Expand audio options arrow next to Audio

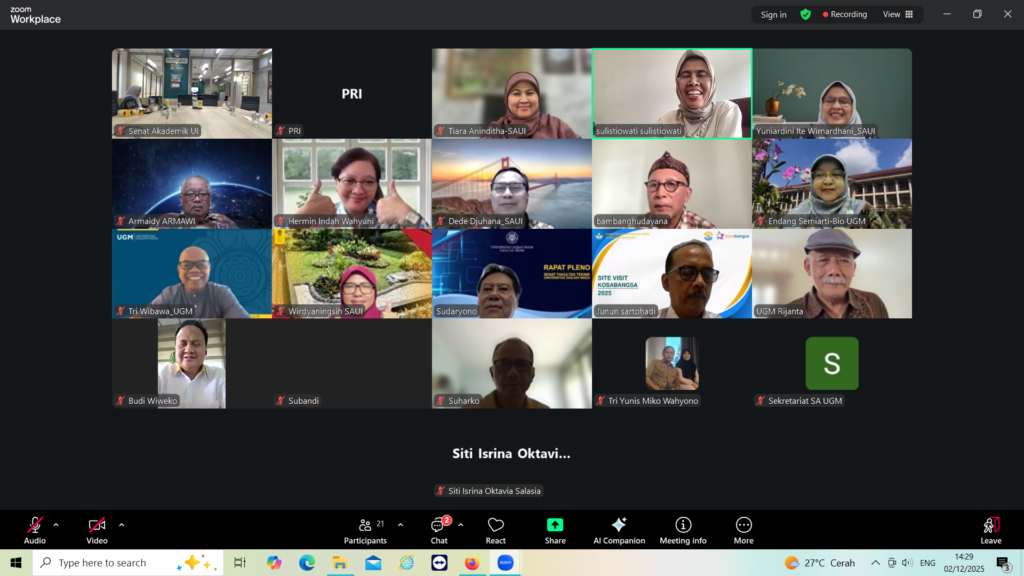(56, 524)
